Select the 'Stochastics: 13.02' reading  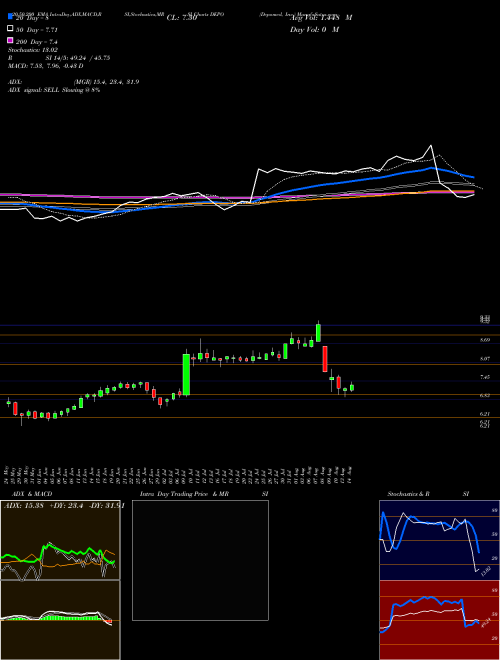32,50
